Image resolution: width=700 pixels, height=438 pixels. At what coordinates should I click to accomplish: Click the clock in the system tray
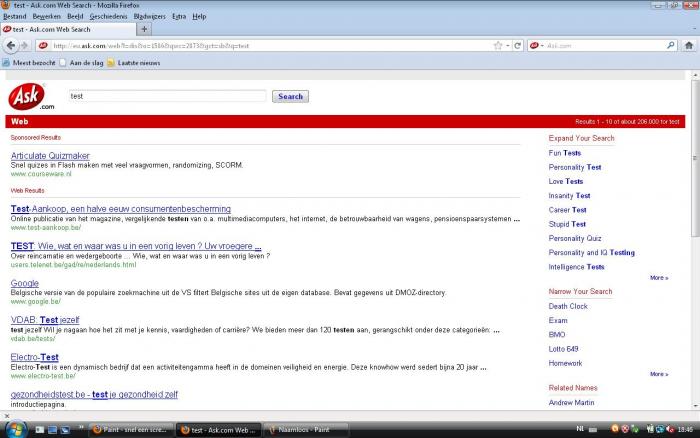tap(685, 430)
